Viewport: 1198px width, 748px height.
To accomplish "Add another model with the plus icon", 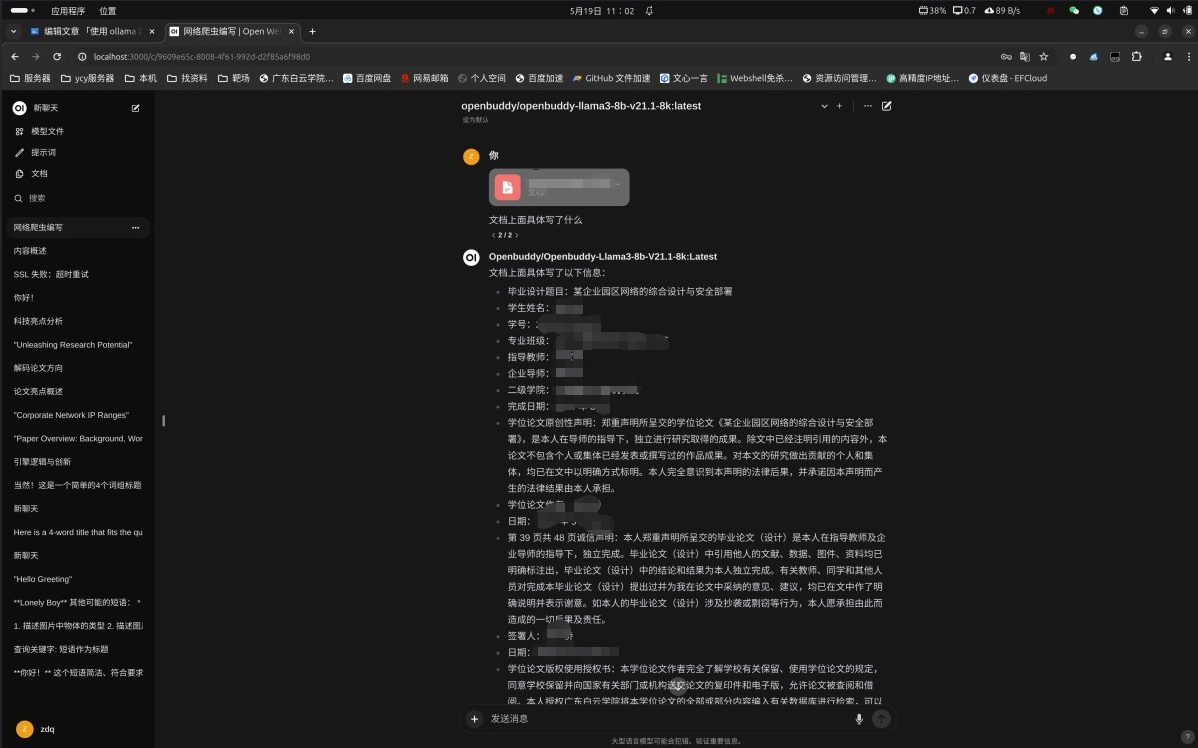I will pyautogui.click(x=839, y=106).
